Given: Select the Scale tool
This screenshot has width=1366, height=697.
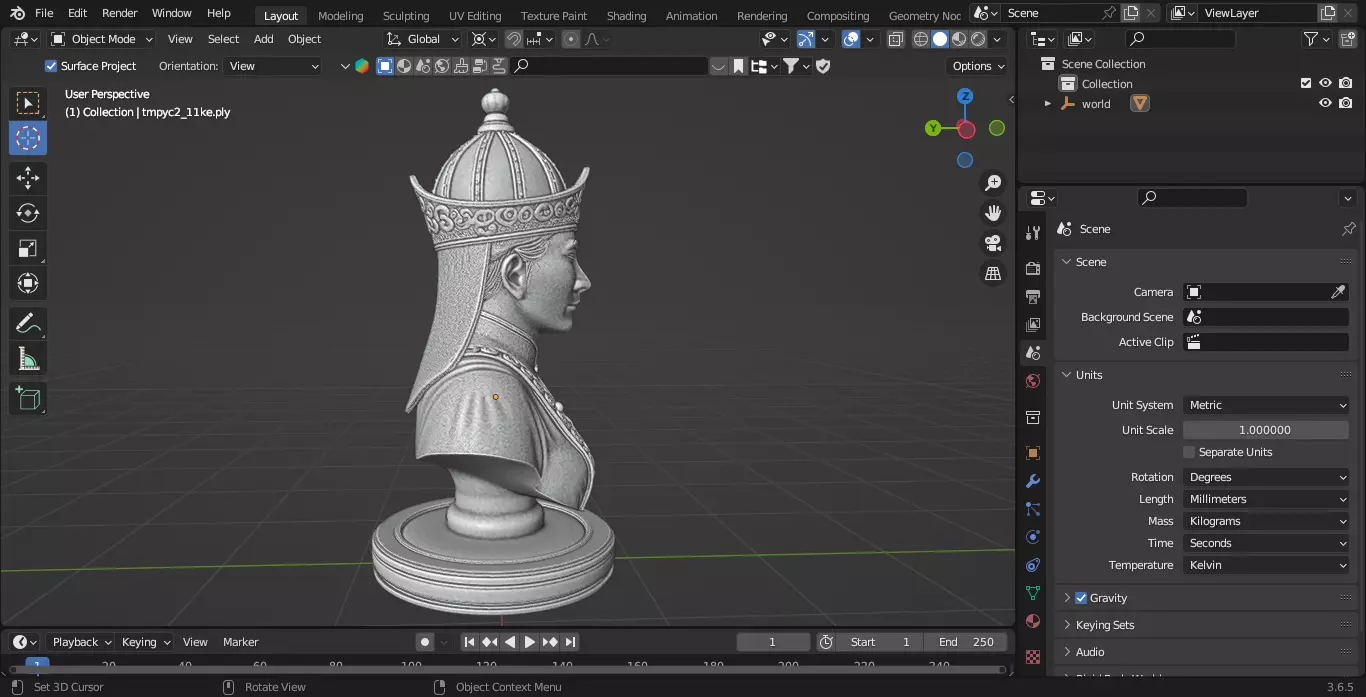Looking at the screenshot, I should 28,248.
